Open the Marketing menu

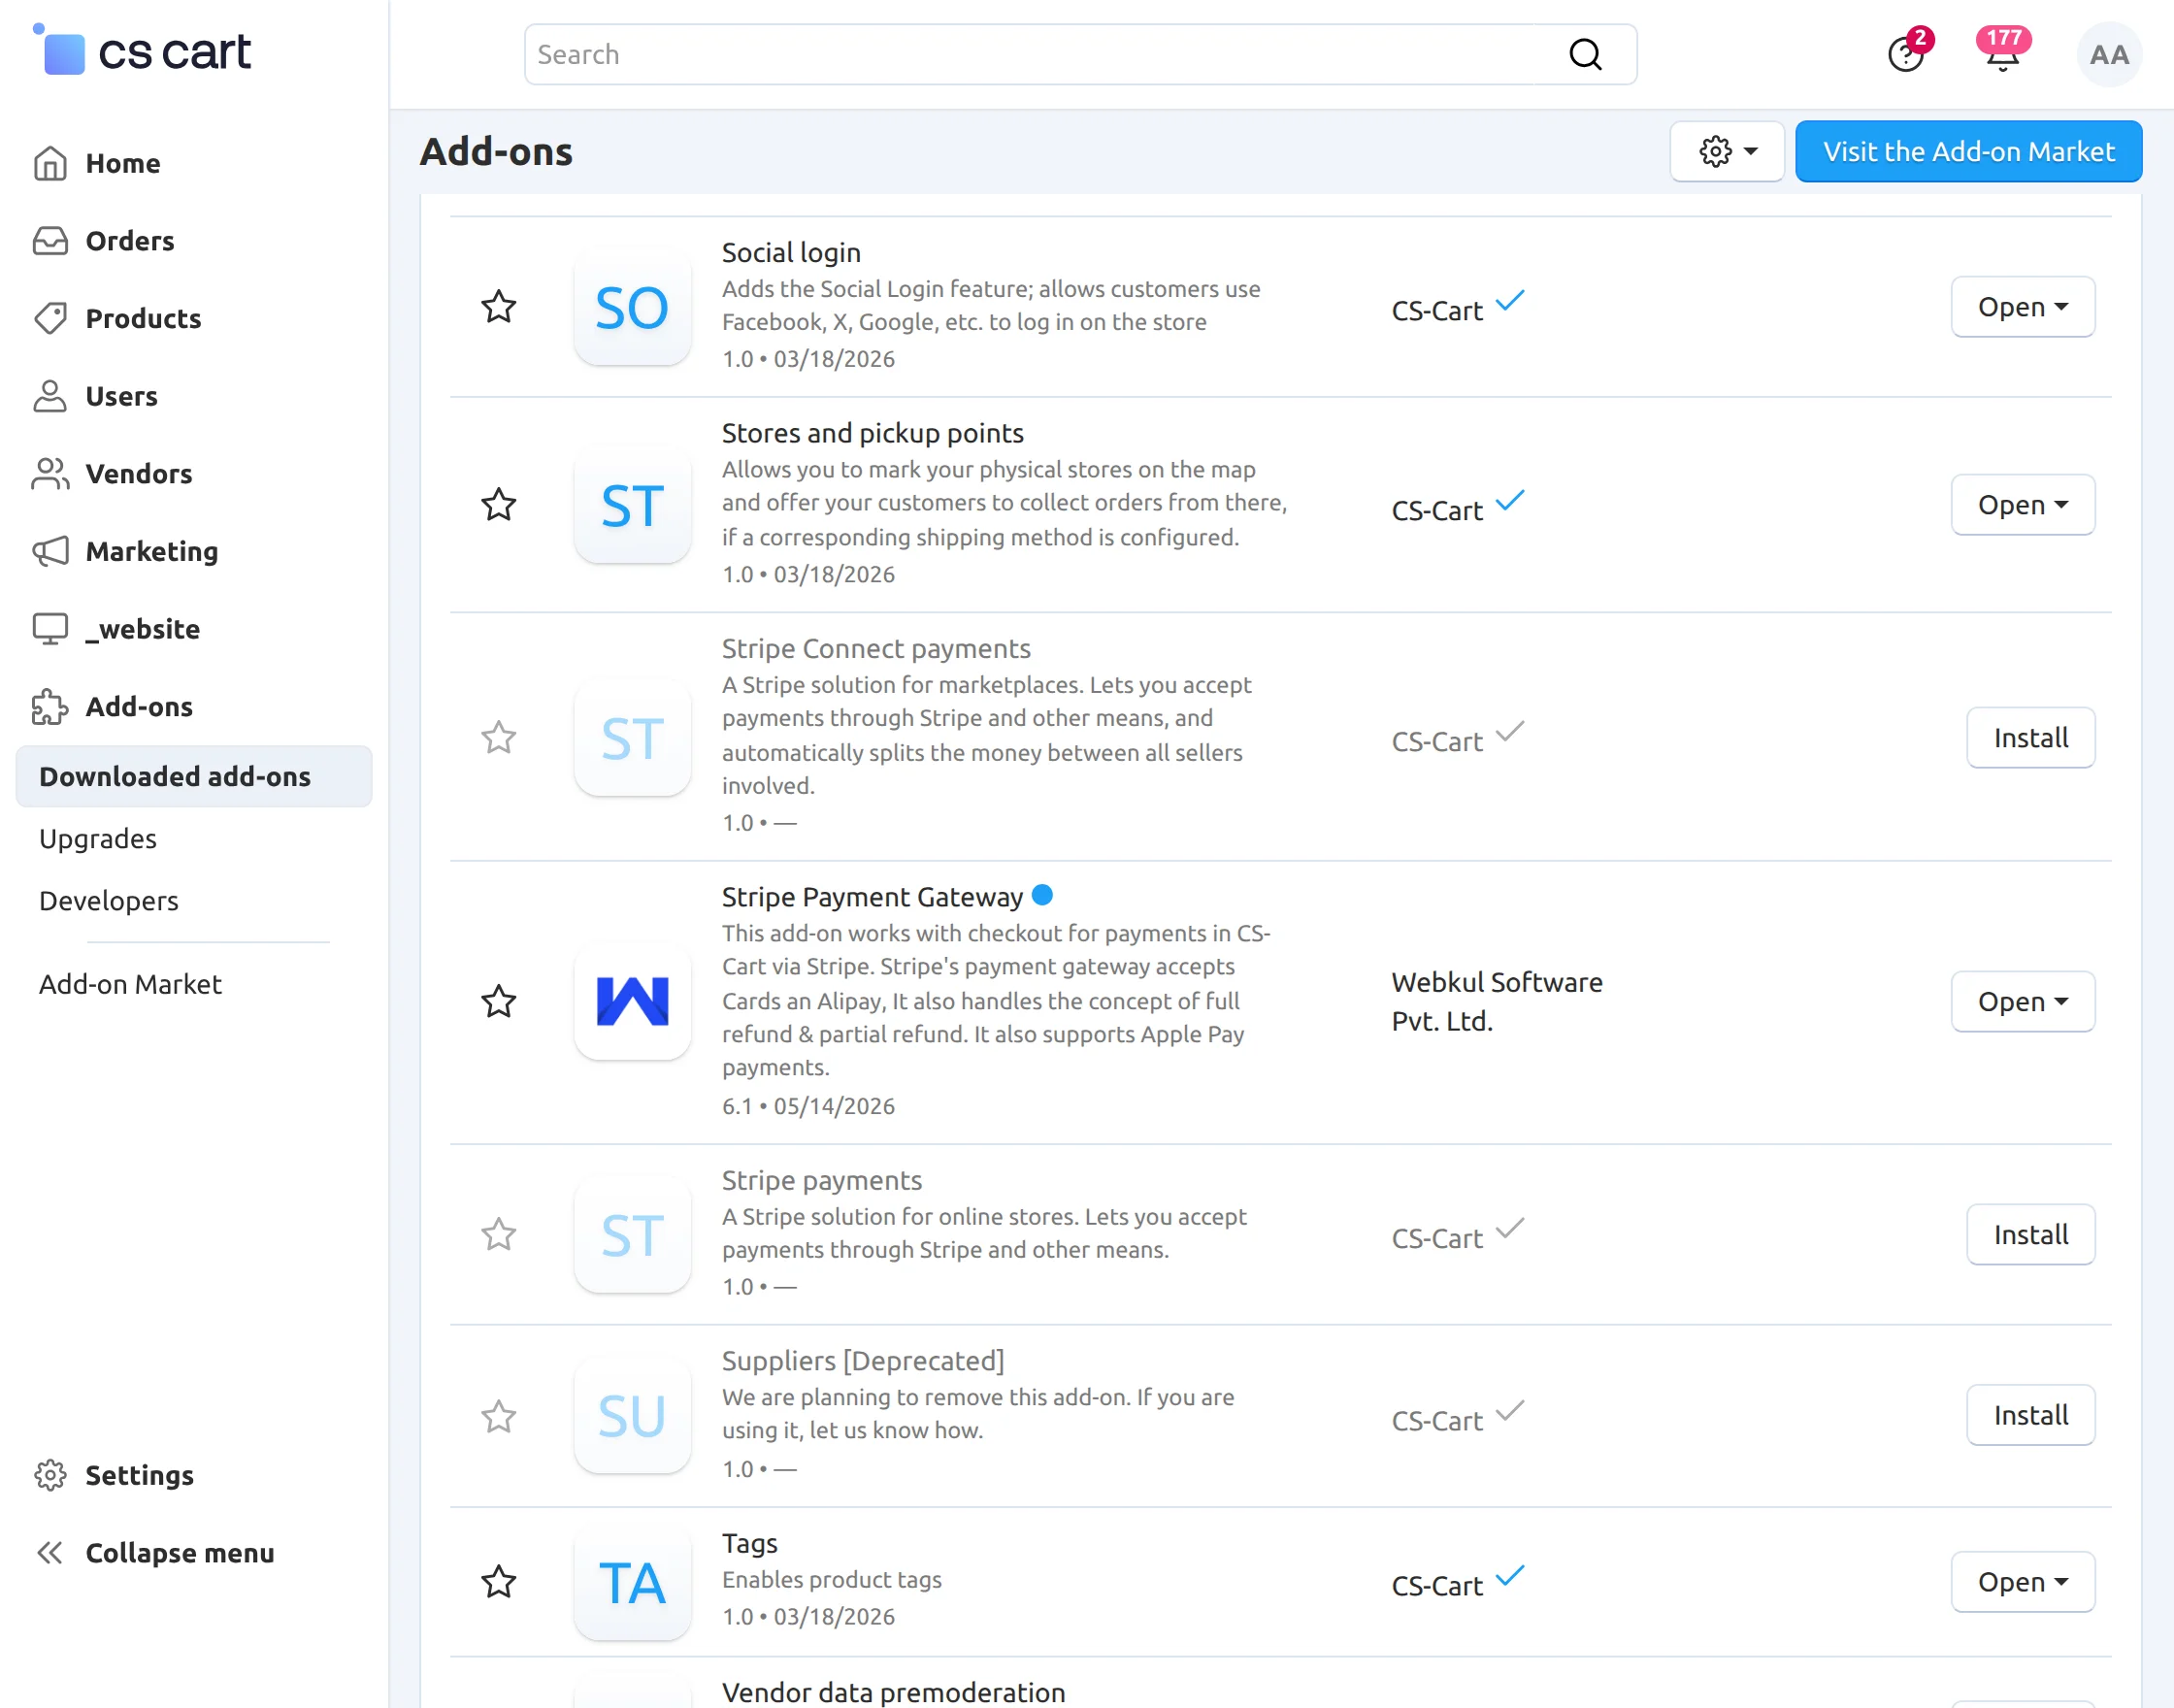(x=152, y=551)
